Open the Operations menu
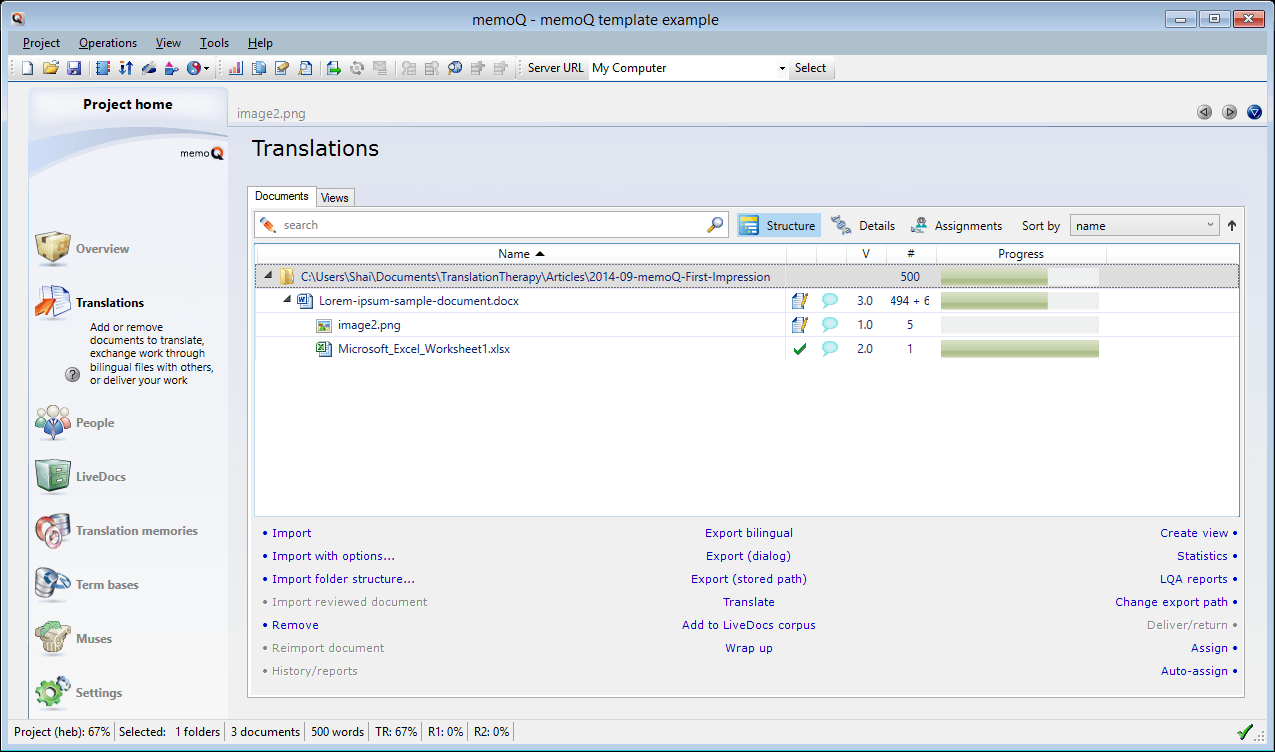Image resolution: width=1275 pixels, height=752 pixels. click(x=108, y=43)
